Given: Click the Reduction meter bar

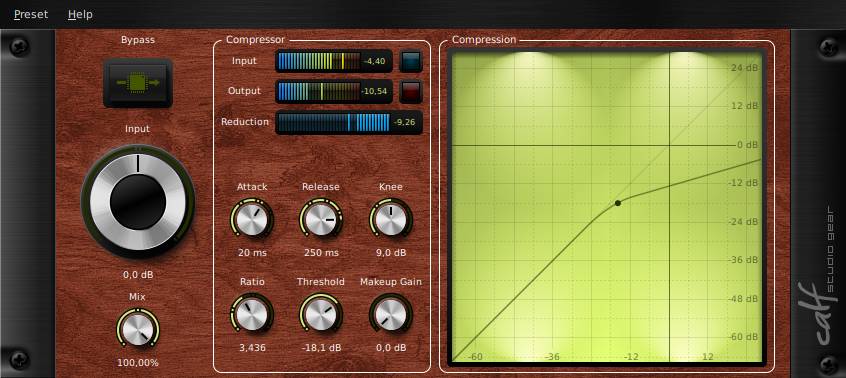Looking at the screenshot, I should point(333,122).
